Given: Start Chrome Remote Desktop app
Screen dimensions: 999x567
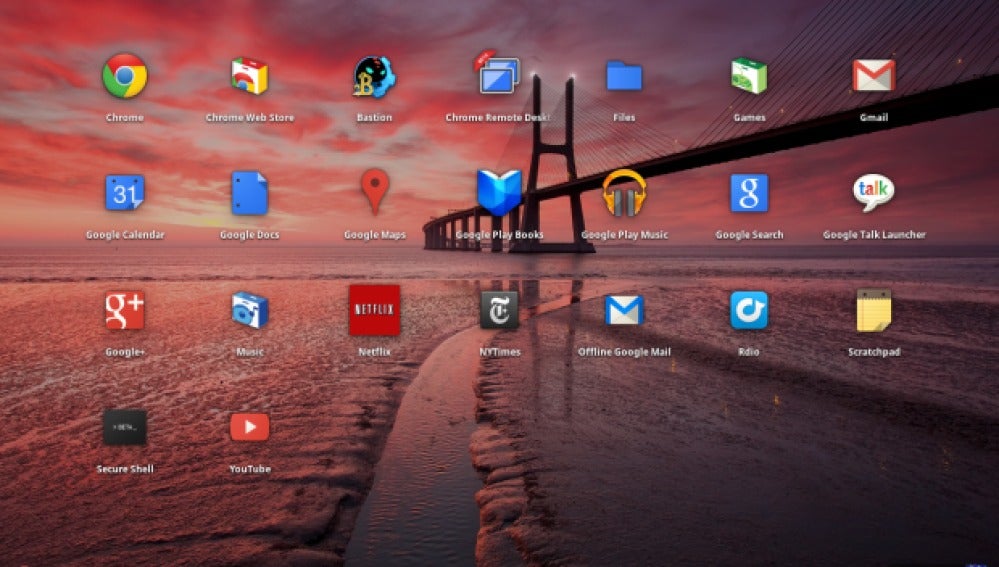Looking at the screenshot, I should [499, 75].
